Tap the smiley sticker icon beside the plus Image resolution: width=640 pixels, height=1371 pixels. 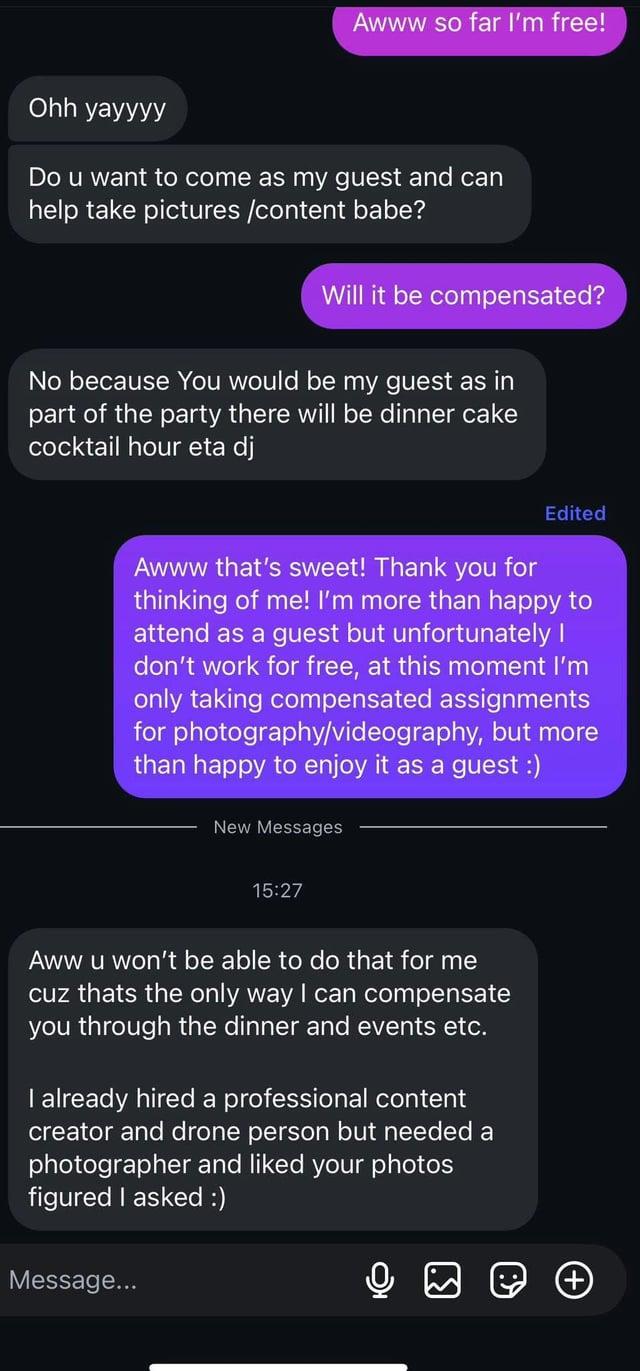coord(509,1280)
